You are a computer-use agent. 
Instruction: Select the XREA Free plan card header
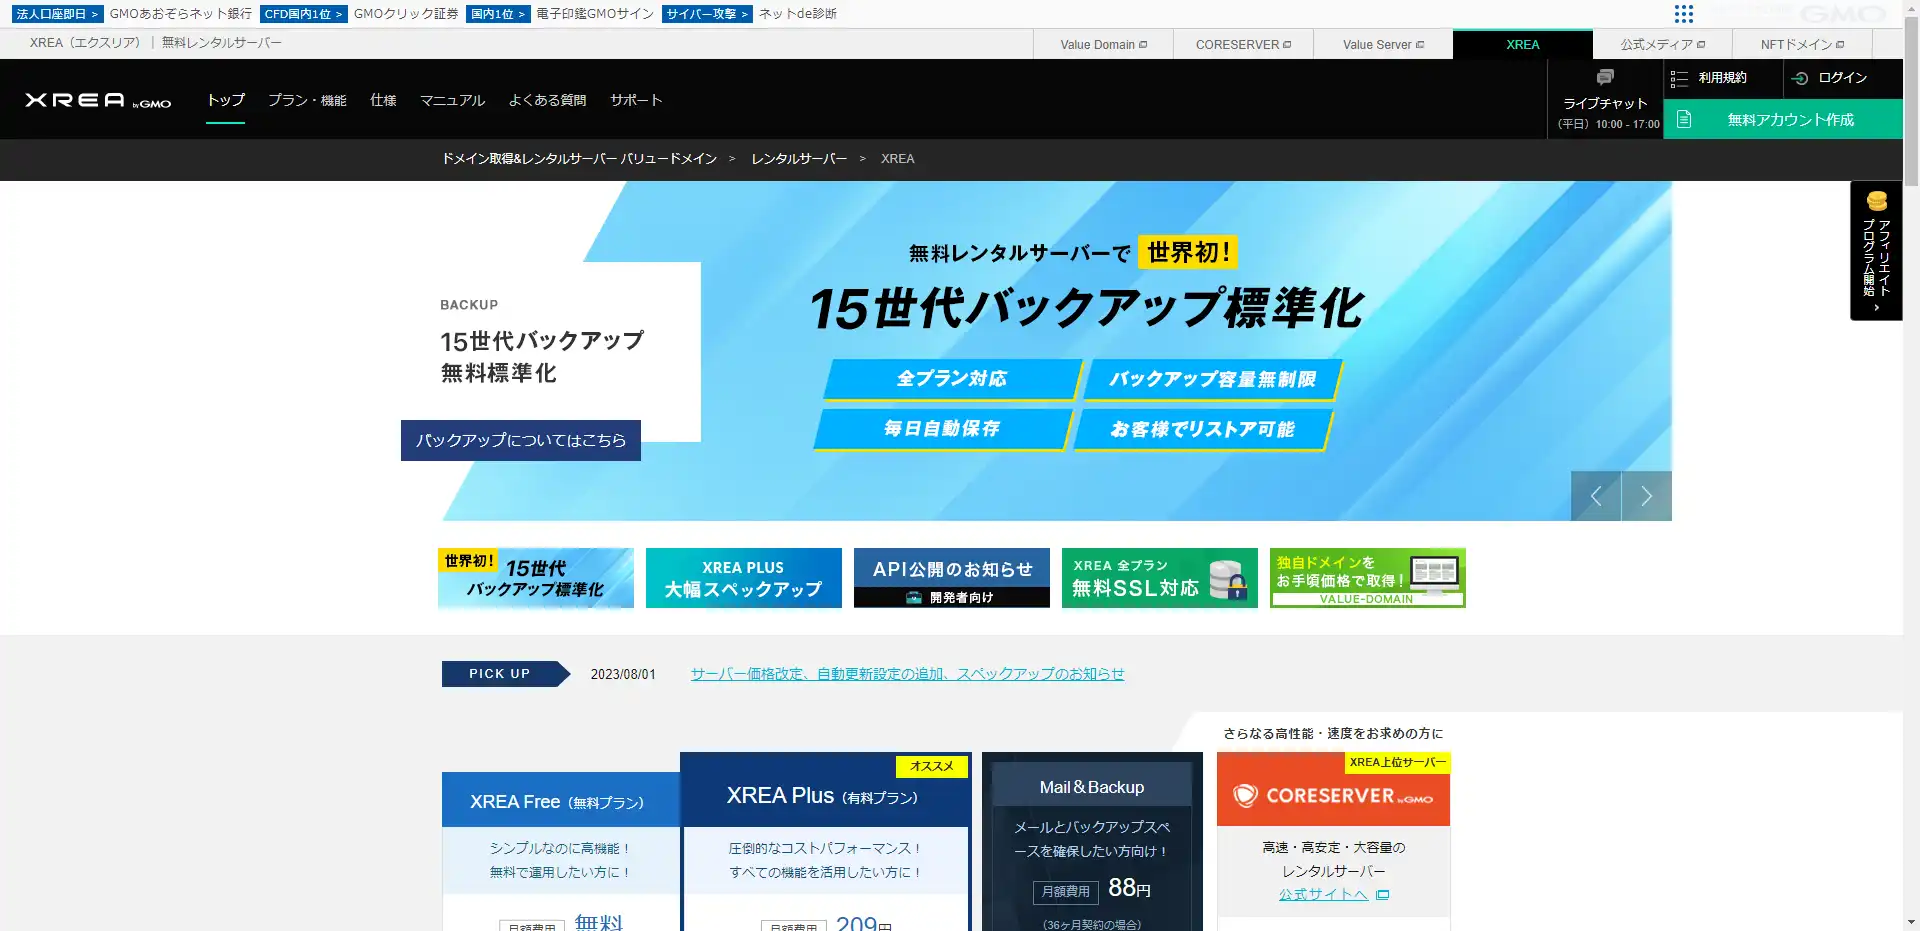[x=561, y=800]
